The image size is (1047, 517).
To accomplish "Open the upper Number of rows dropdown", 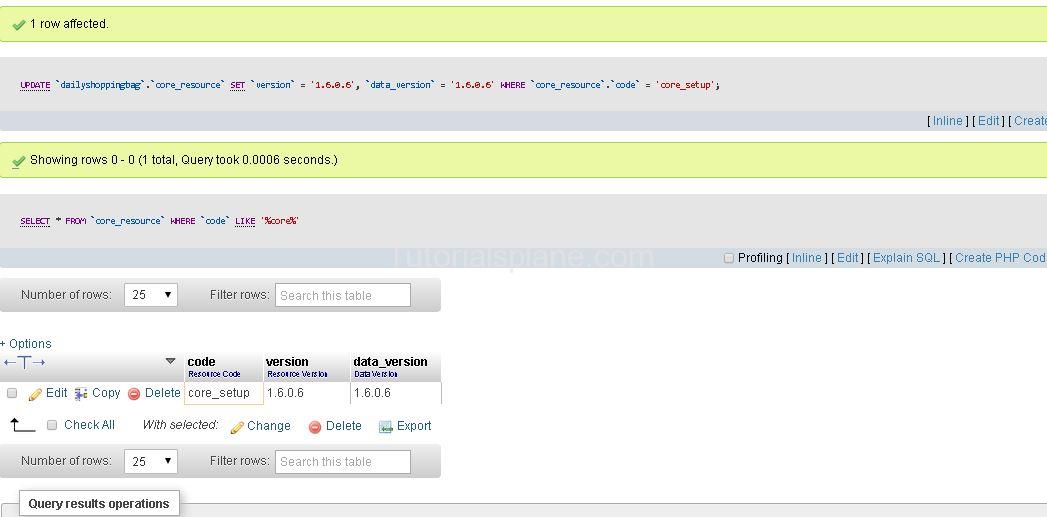I will tap(151, 295).
